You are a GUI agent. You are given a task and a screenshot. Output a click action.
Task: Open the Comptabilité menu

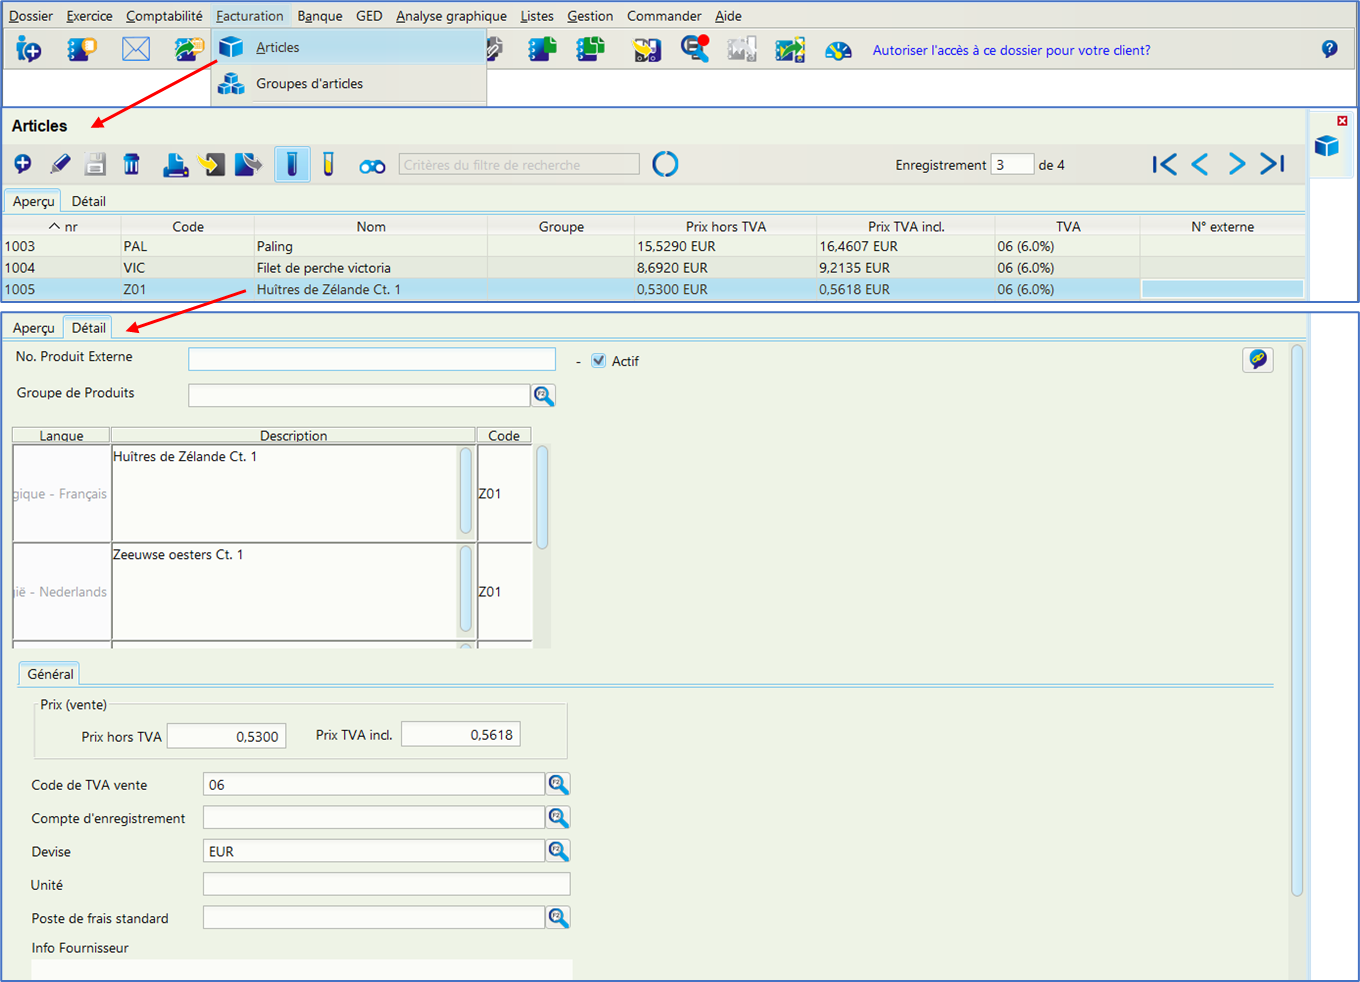[164, 16]
